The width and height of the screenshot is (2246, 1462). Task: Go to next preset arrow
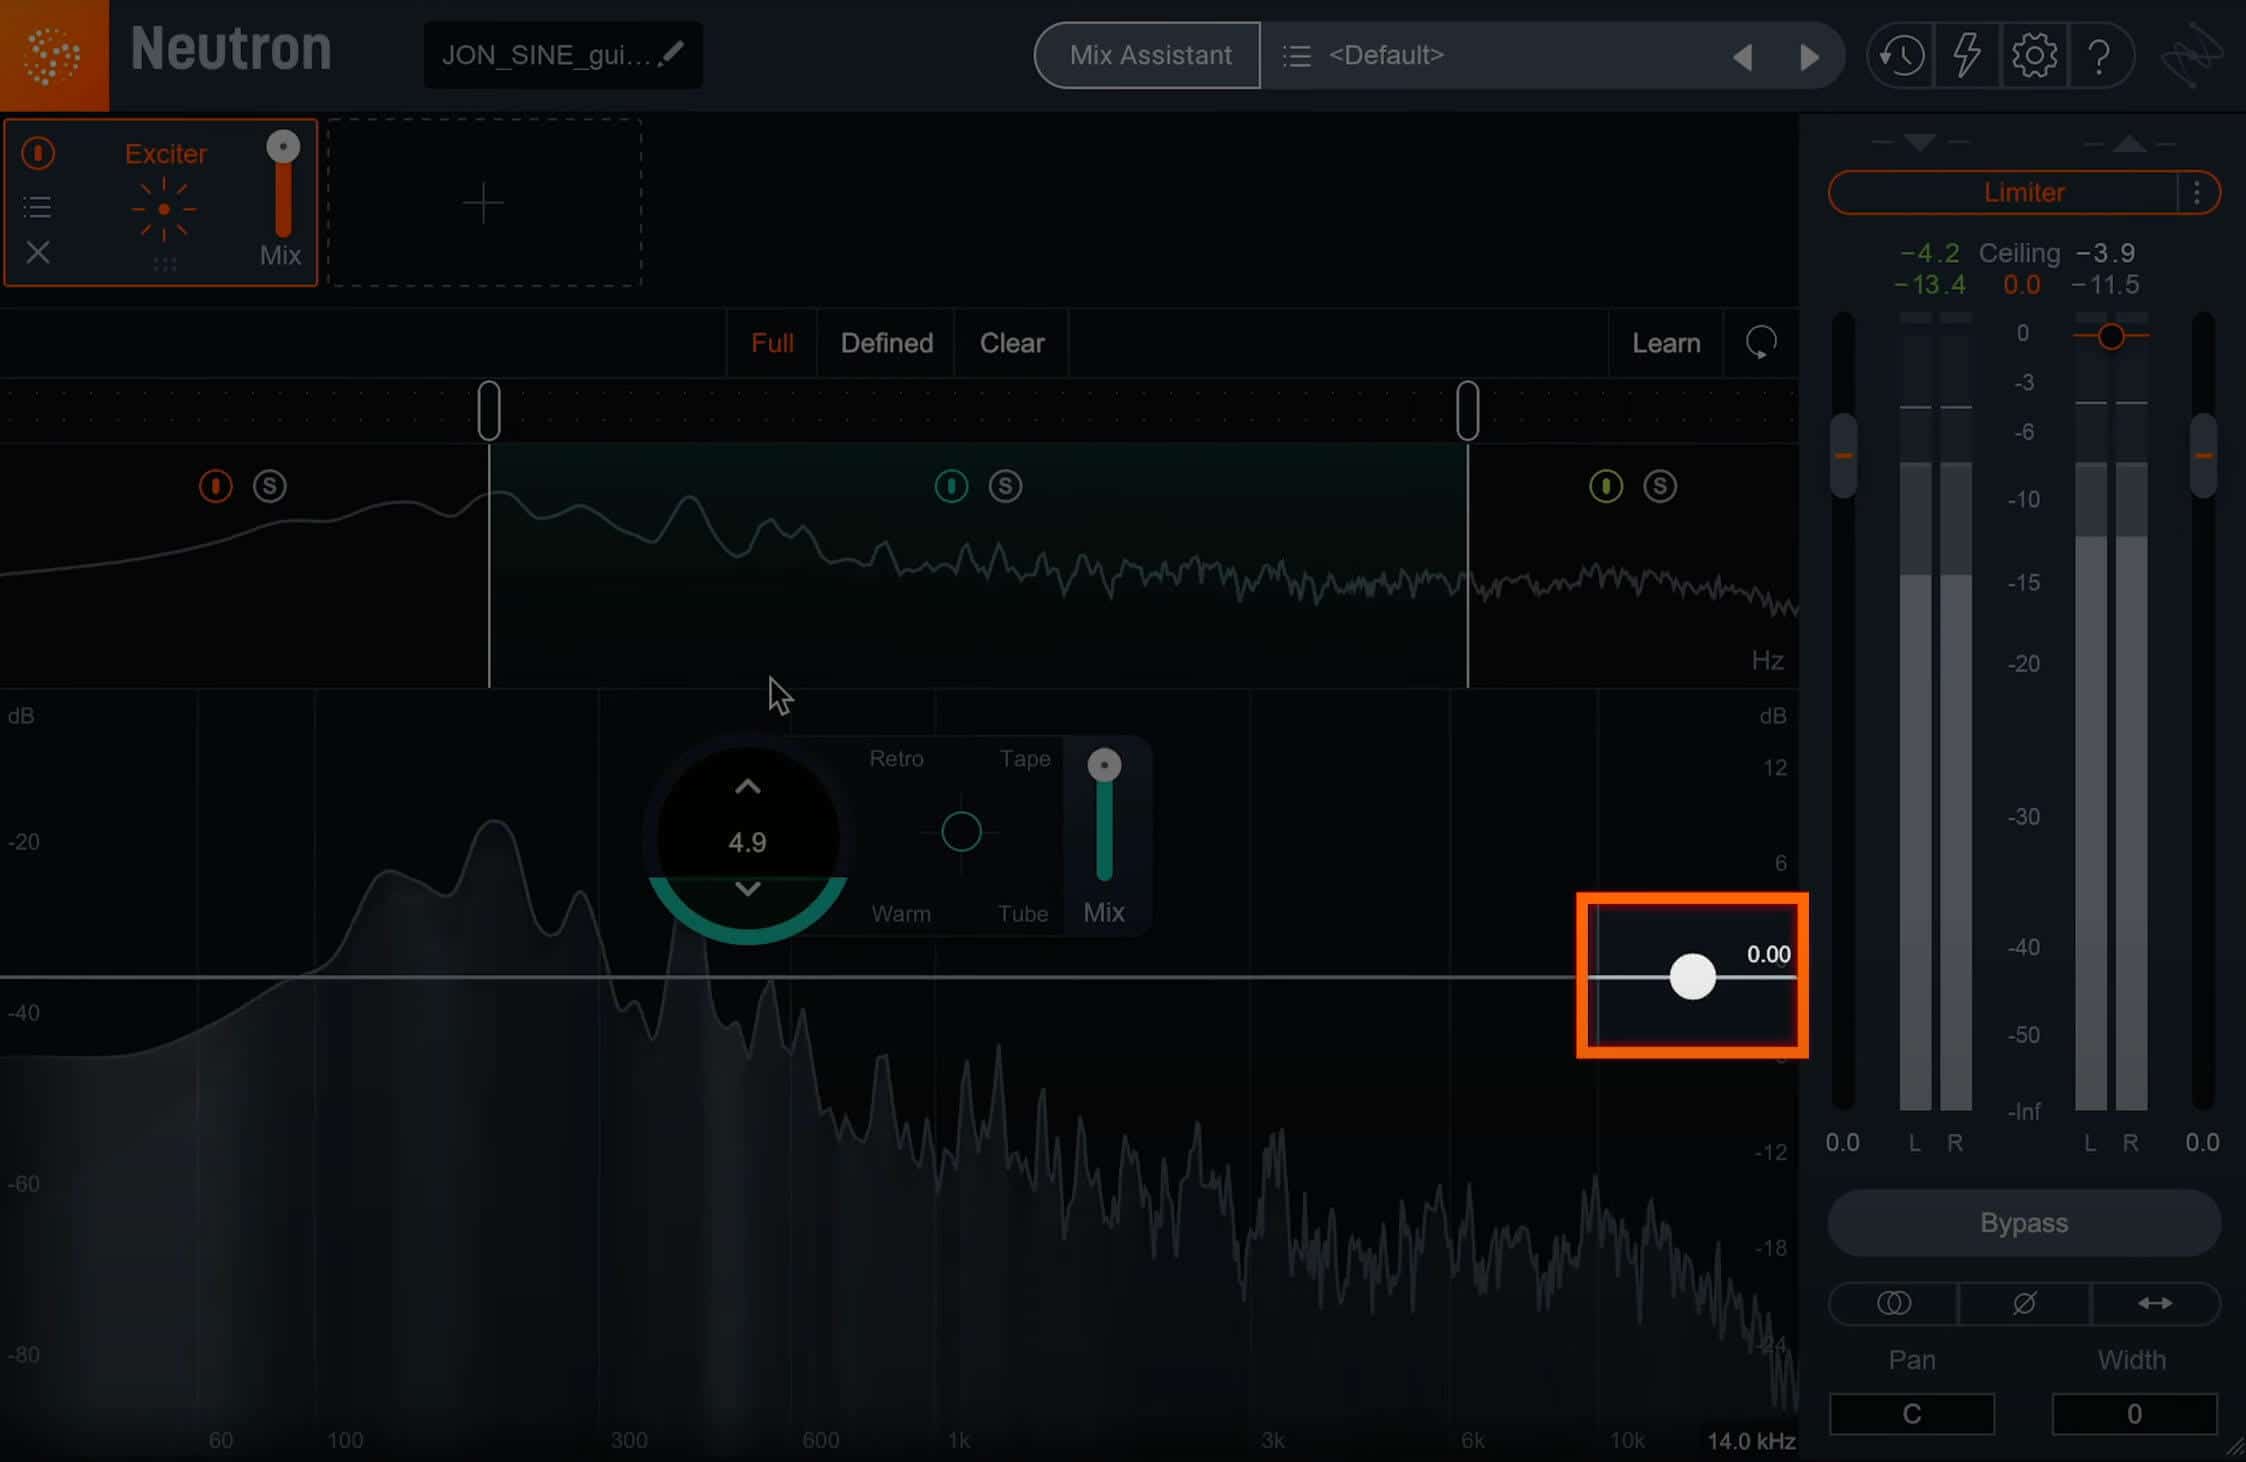pyautogui.click(x=1809, y=57)
